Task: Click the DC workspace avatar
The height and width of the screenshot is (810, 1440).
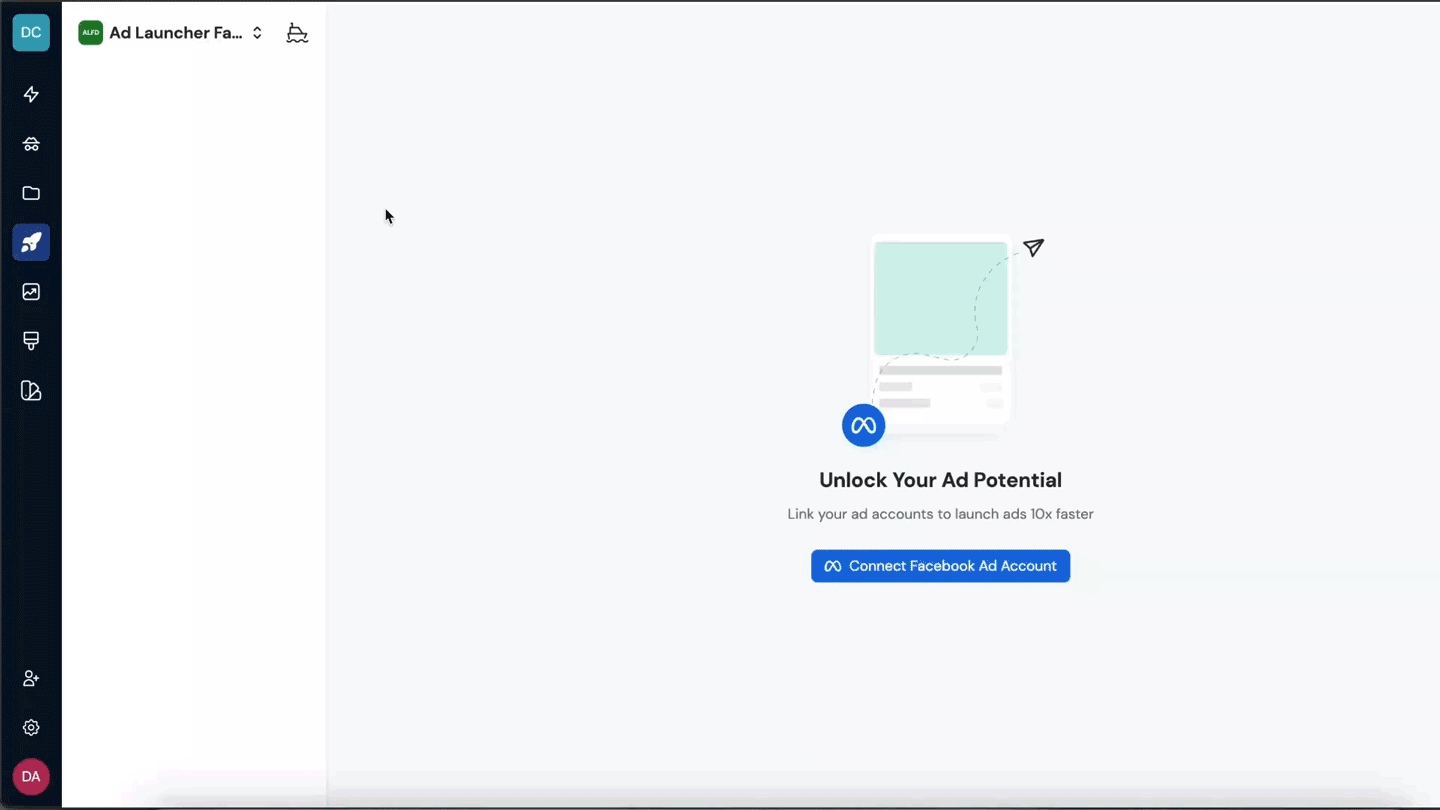Action: [x=31, y=33]
